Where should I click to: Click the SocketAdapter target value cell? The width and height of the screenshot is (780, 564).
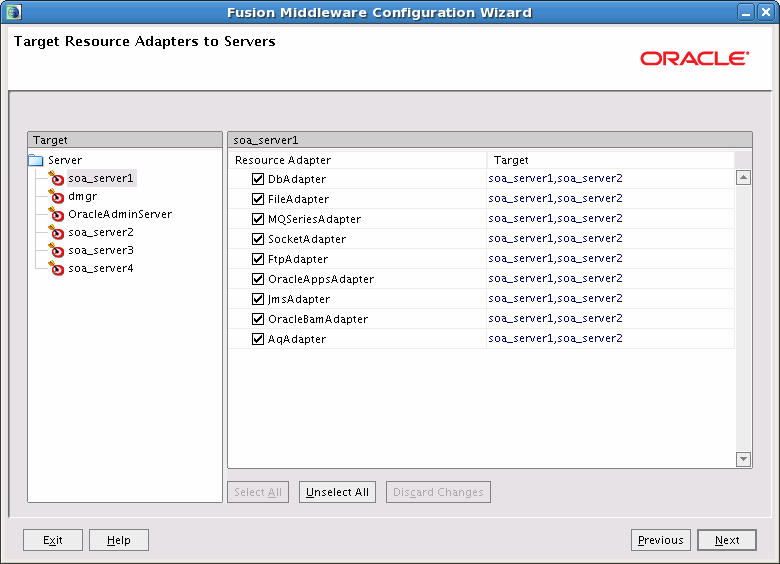pyautogui.click(x=610, y=238)
